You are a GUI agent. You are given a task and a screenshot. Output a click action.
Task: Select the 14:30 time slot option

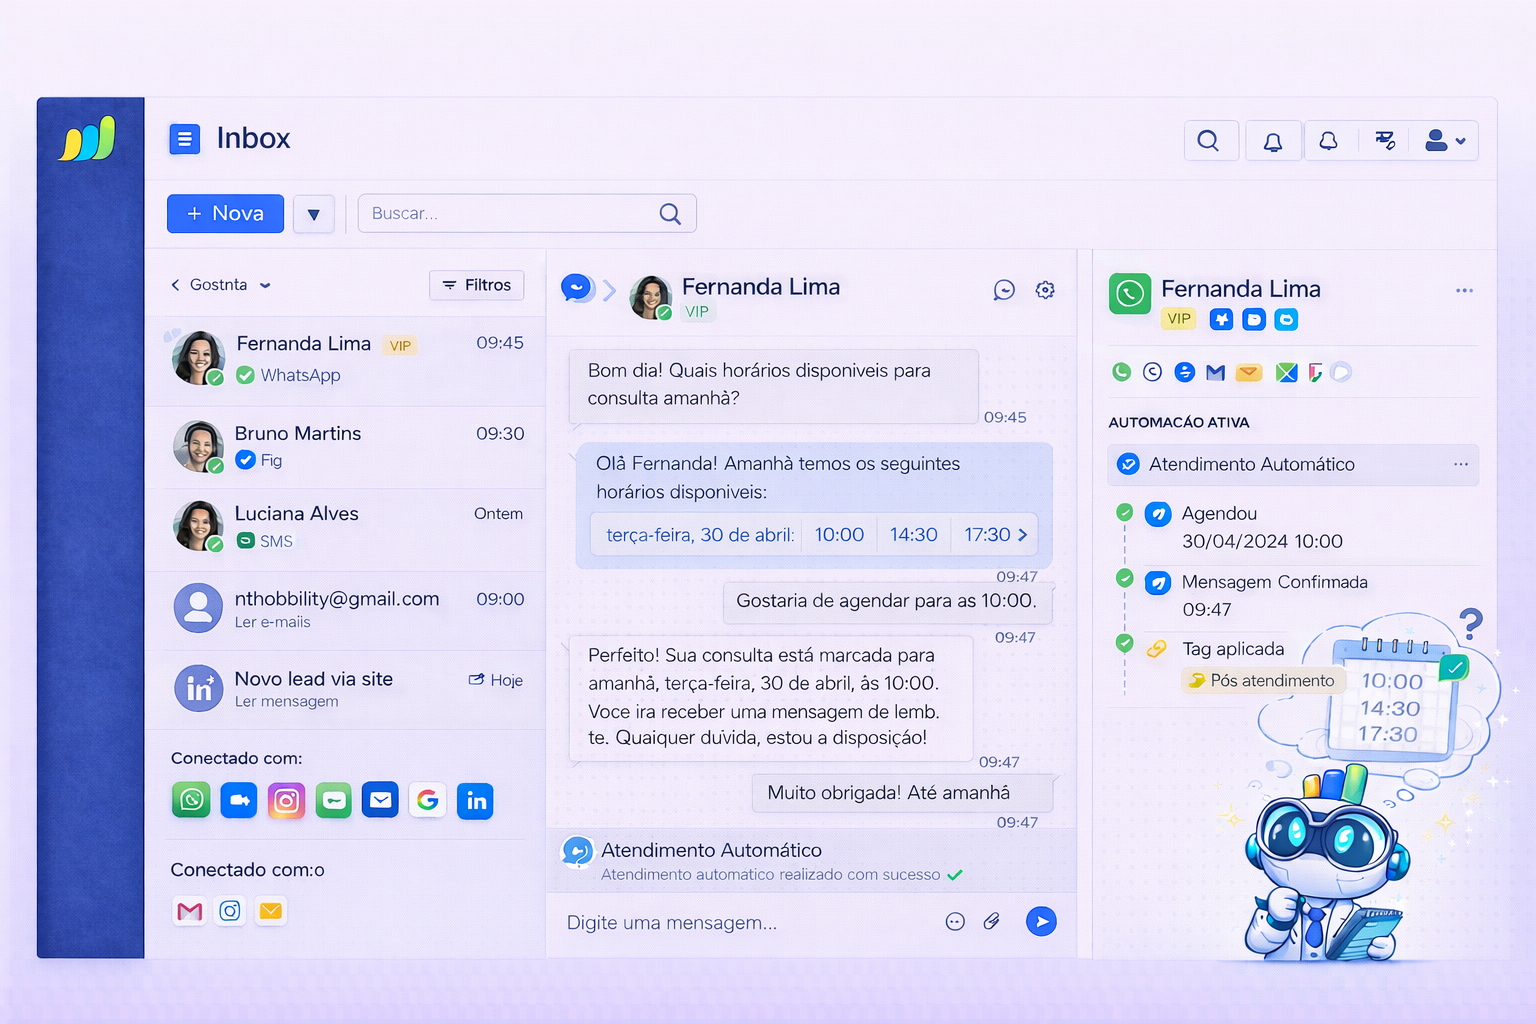[913, 534]
